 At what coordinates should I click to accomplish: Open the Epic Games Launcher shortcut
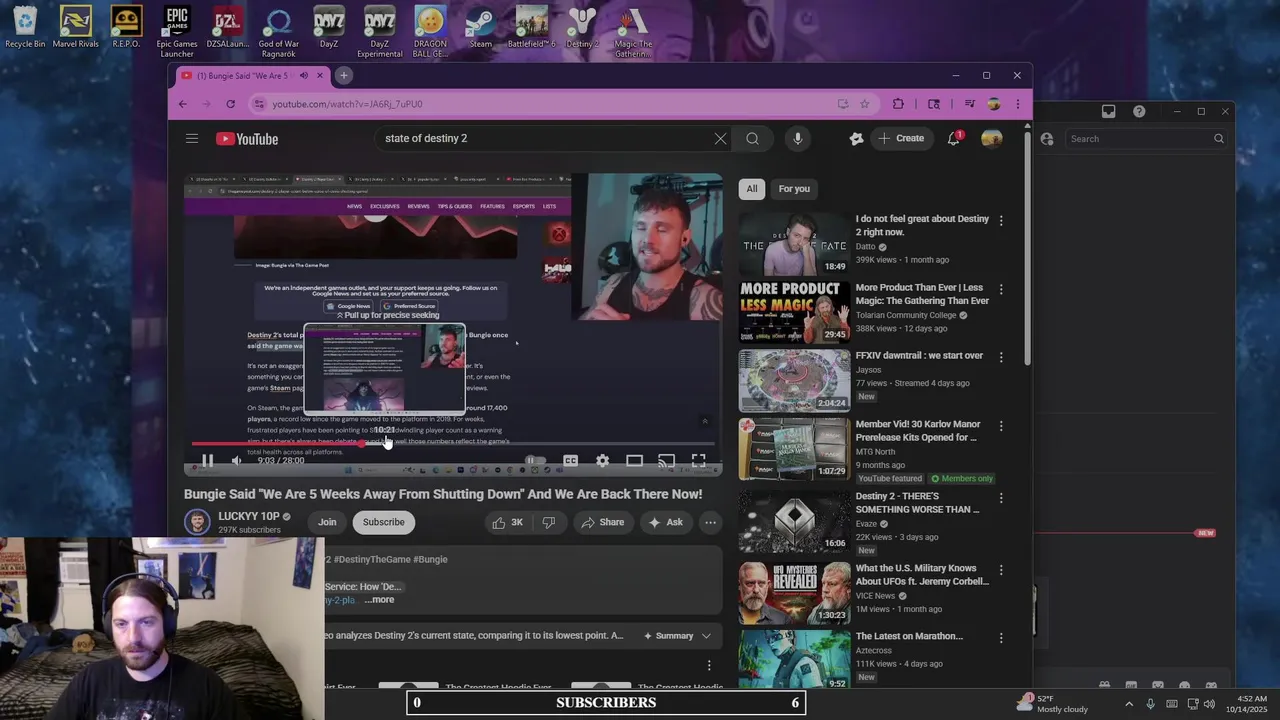pyautogui.click(x=177, y=32)
